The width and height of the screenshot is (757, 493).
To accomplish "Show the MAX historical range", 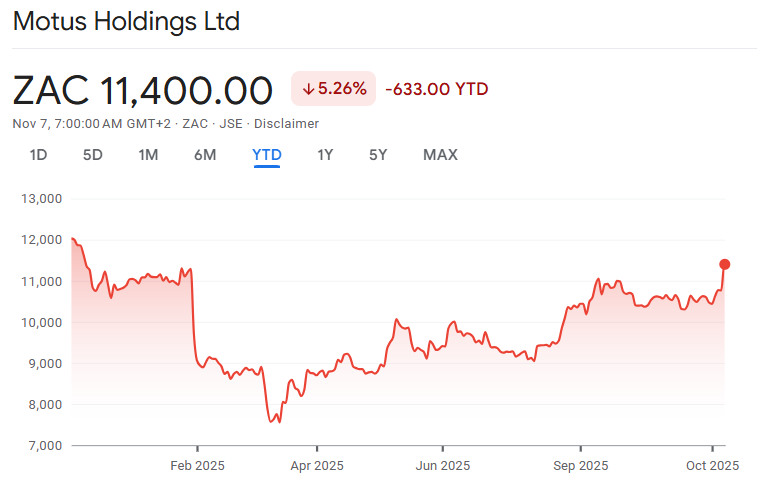I will coord(440,155).
